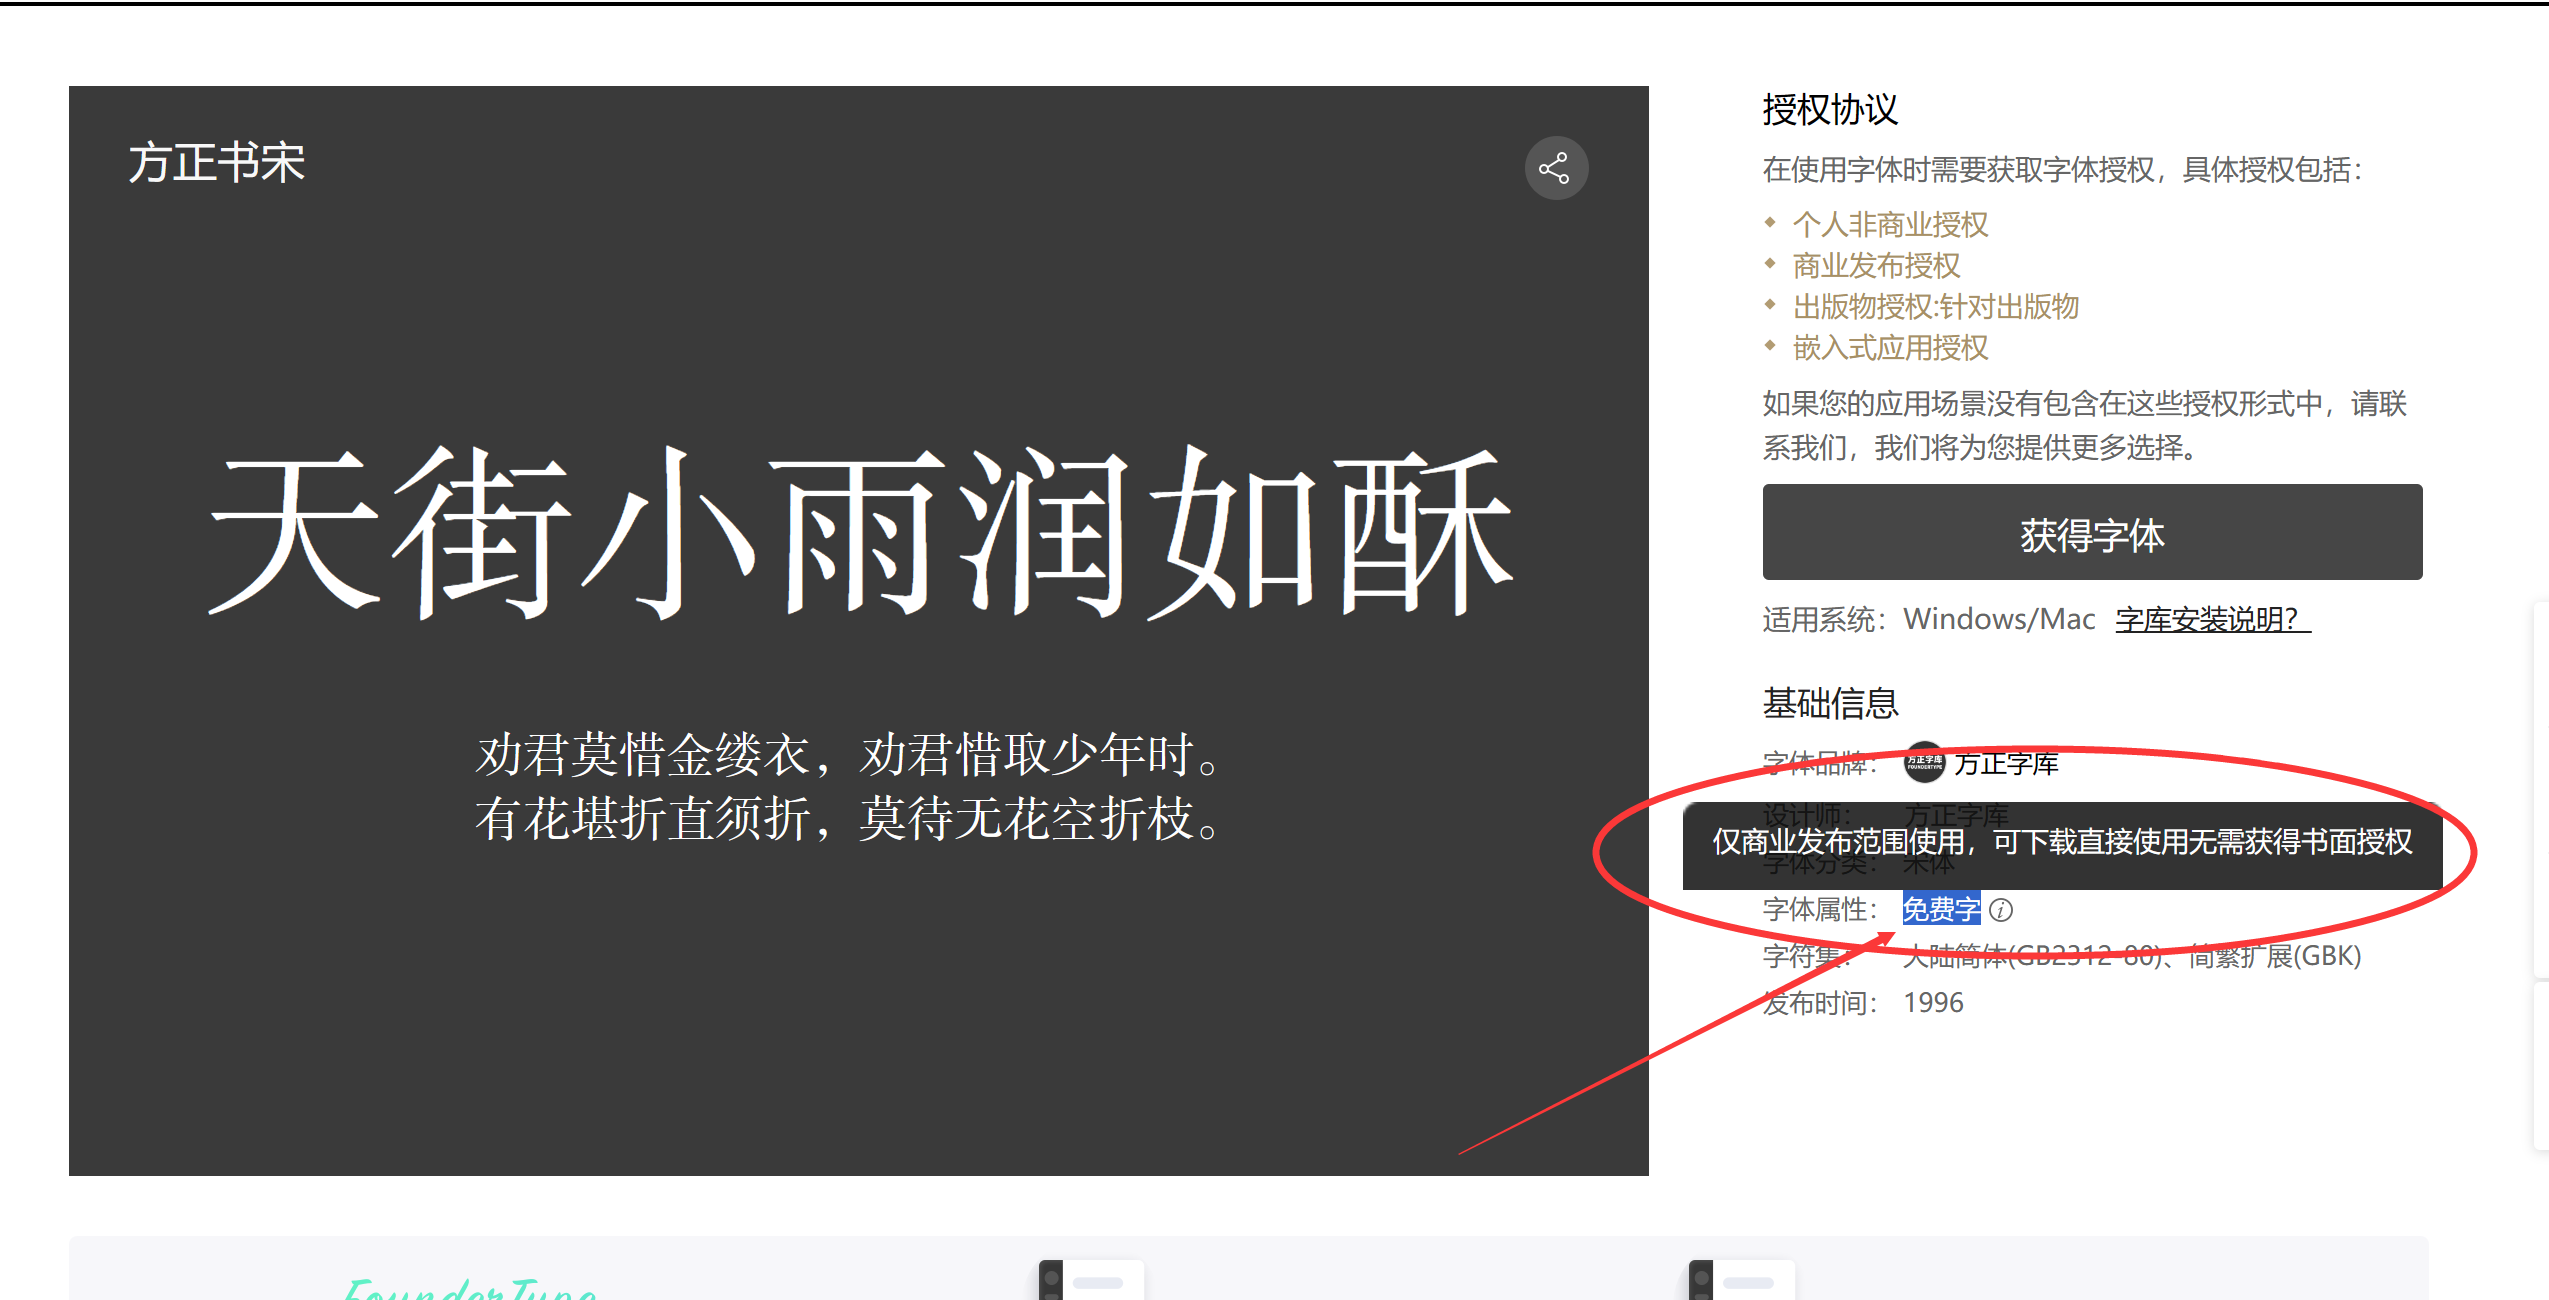Image resolution: width=2549 pixels, height=1300 pixels.
Task: Click the 获得字体 button
Action: click(2092, 533)
